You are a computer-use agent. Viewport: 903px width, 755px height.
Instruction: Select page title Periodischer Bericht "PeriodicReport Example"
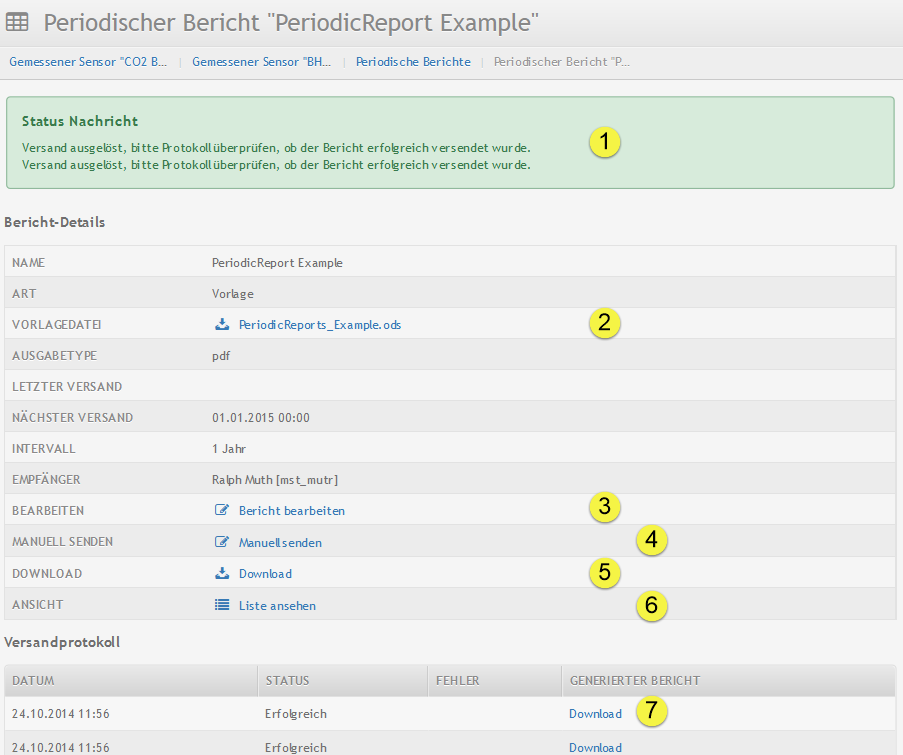291,23
